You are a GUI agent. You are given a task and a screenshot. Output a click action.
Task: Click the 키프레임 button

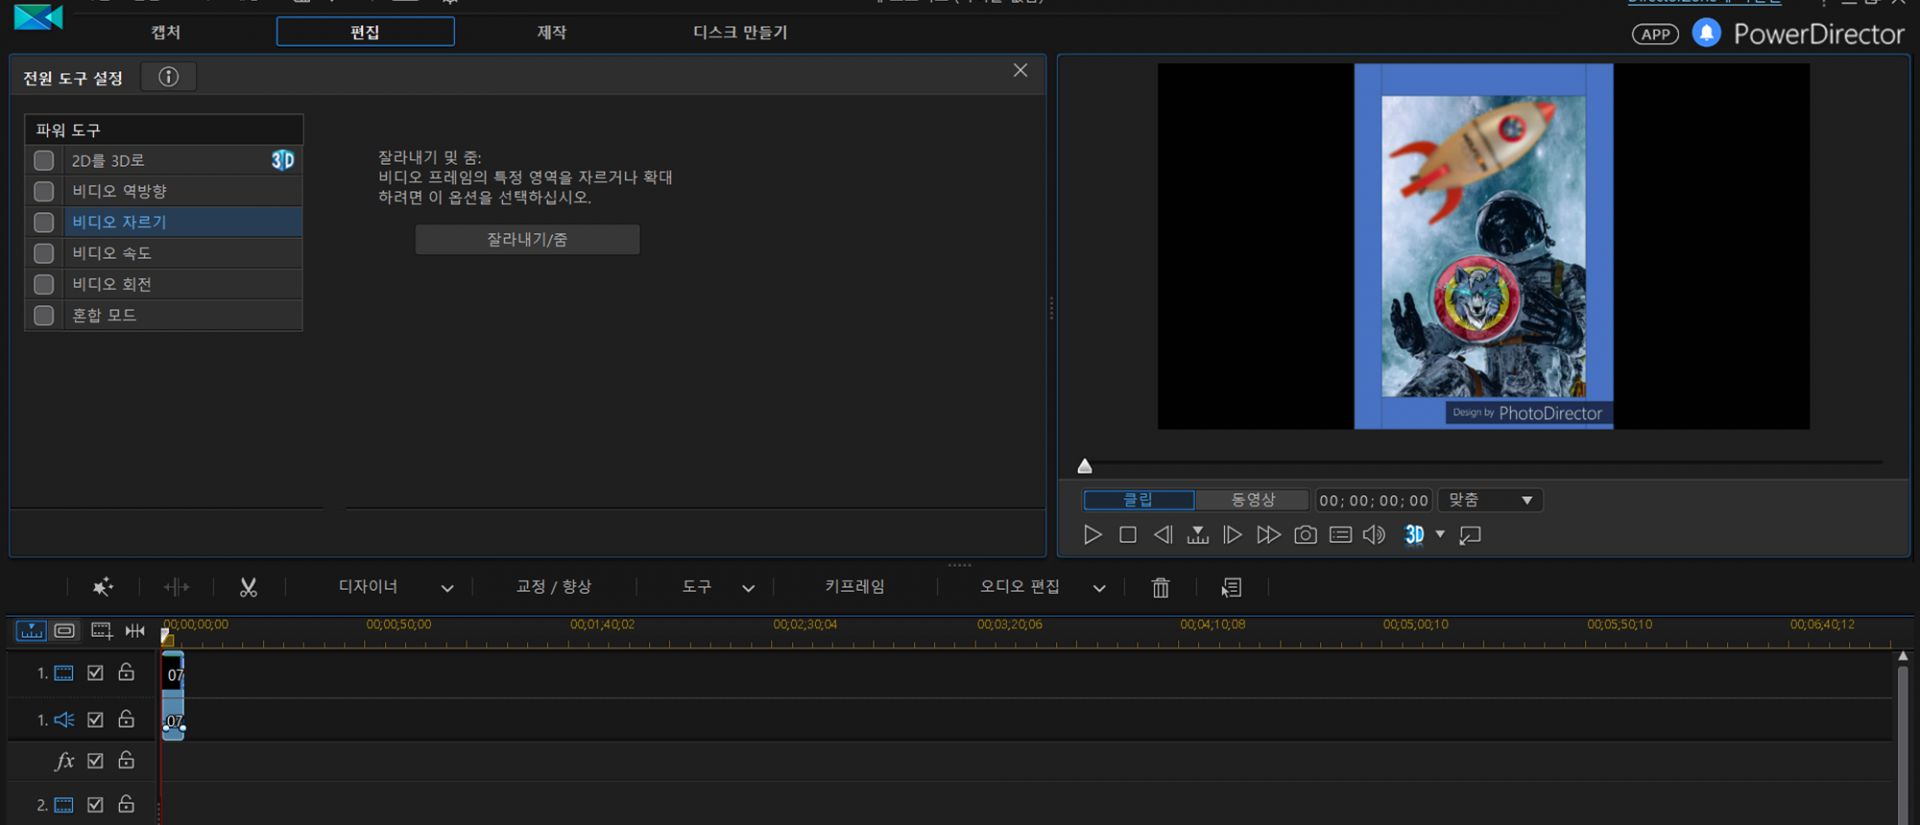(854, 587)
